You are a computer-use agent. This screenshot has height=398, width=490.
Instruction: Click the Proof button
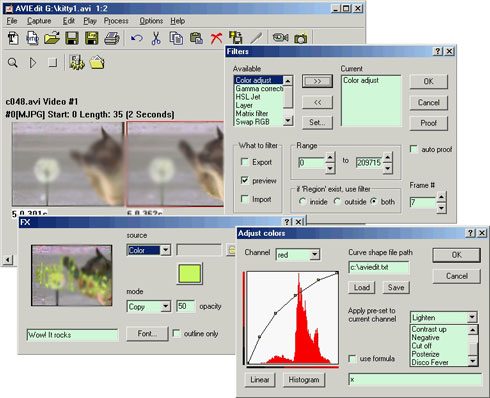tap(428, 123)
